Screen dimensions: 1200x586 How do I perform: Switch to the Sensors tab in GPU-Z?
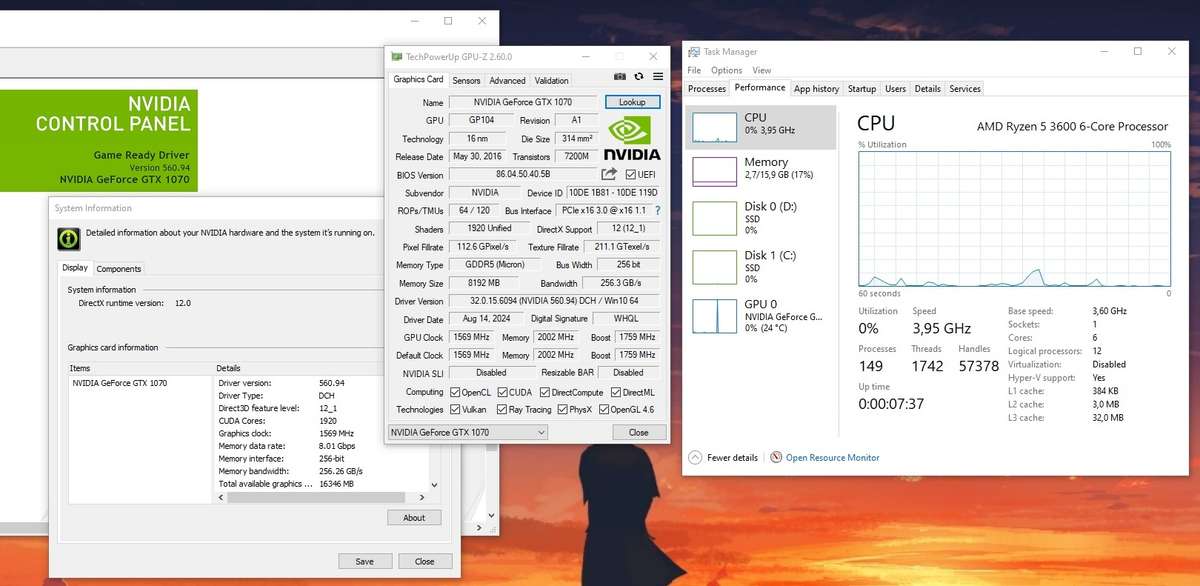click(466, 80)
